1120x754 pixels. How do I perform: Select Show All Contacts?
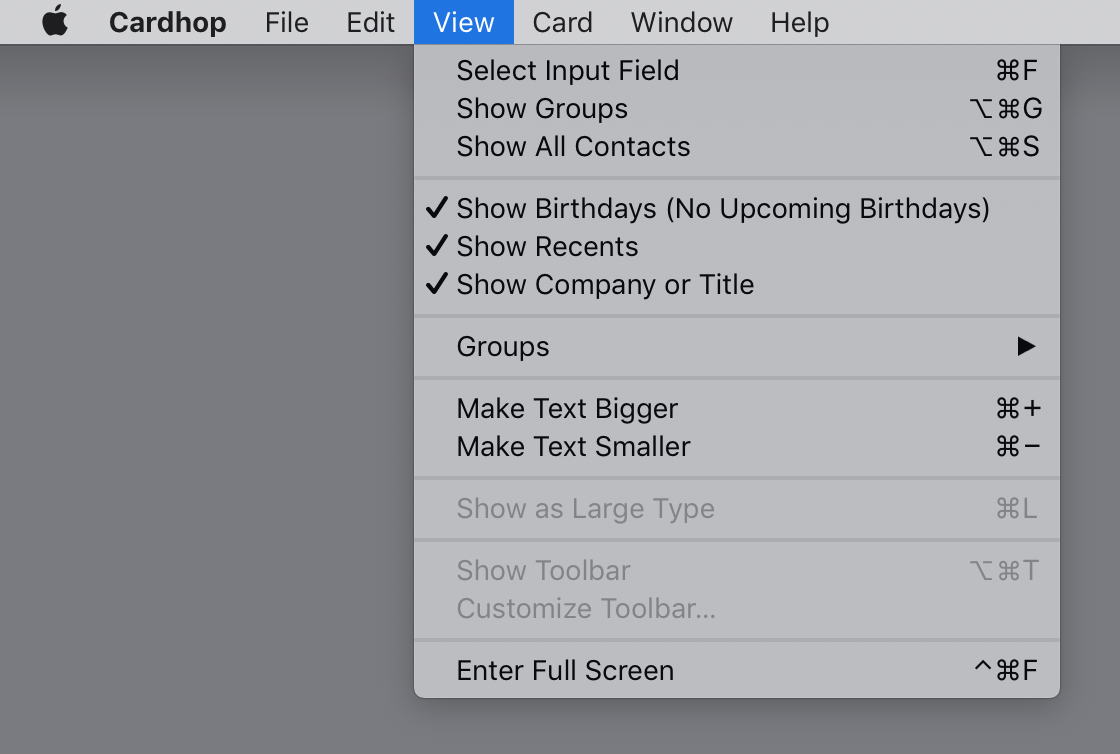coord(736,146)
